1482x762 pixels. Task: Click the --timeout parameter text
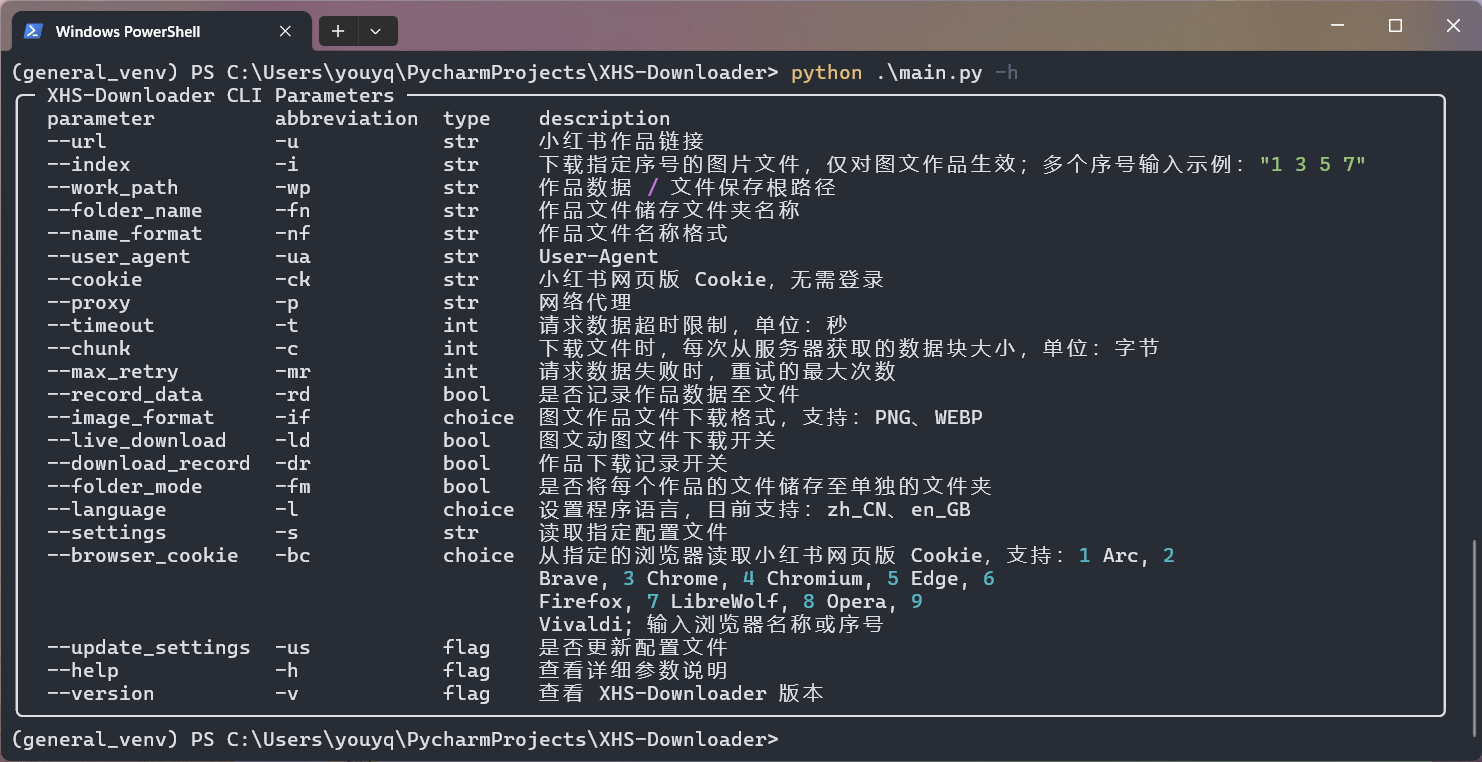[x=101, y=325]
